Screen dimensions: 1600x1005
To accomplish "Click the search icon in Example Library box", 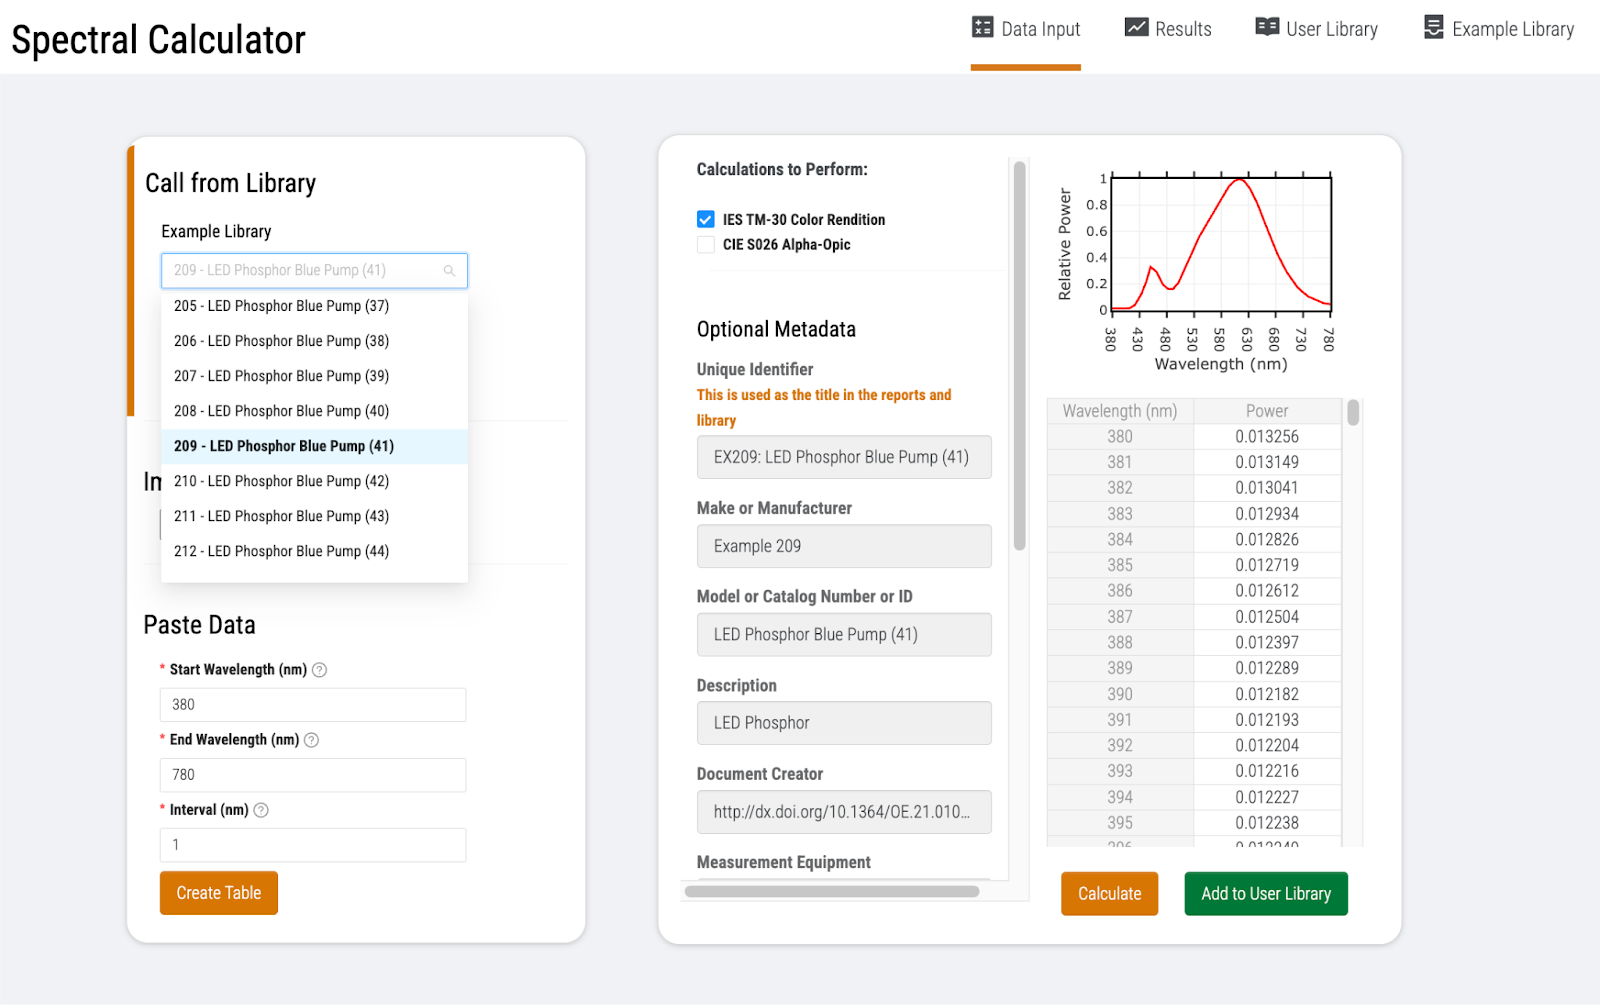I will pos(449,271).
